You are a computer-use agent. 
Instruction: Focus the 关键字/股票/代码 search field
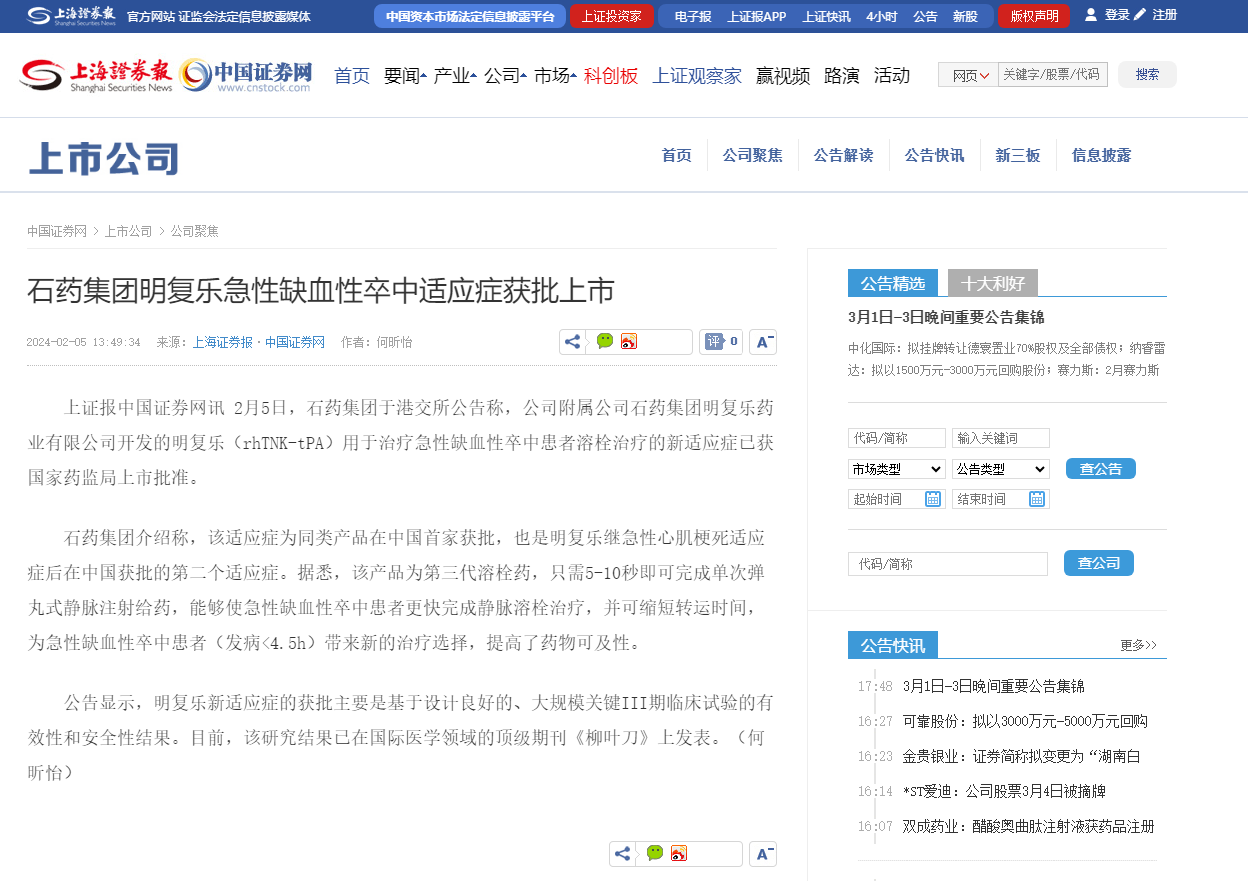point(1052,75)
